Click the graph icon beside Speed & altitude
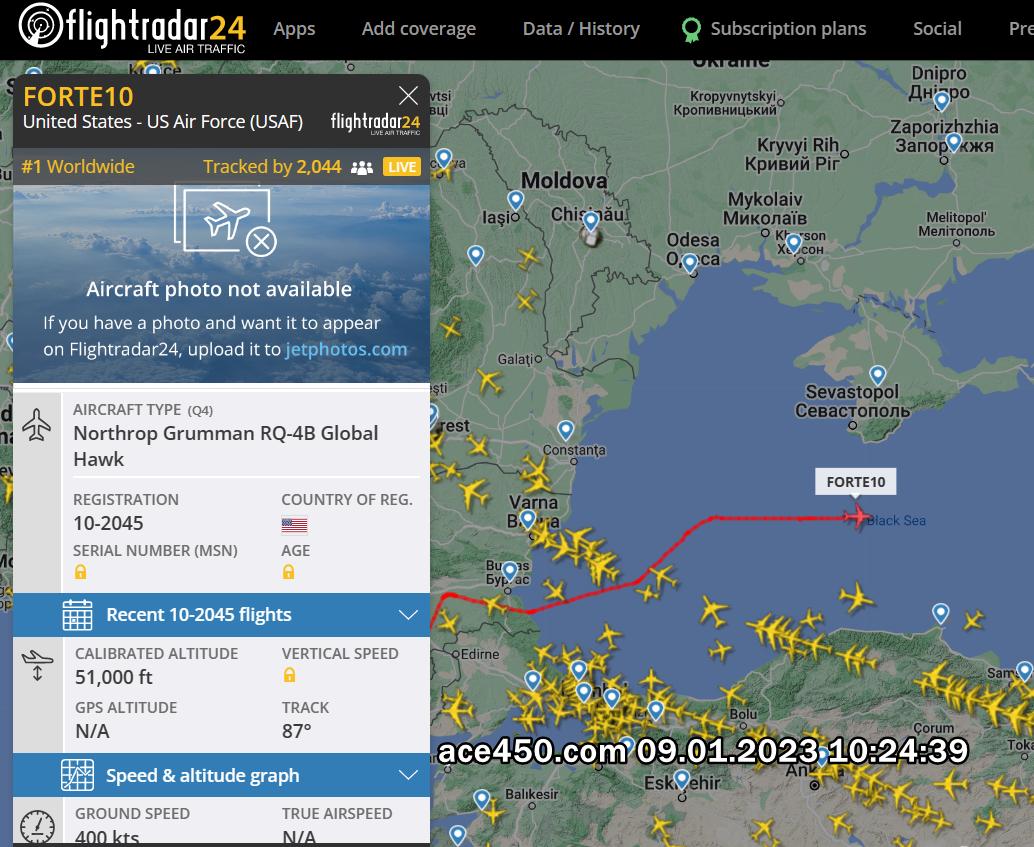 click(77, 775)
